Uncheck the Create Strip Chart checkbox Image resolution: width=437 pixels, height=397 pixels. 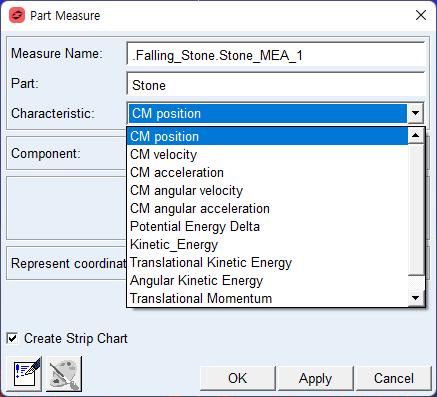click(12, 339)
